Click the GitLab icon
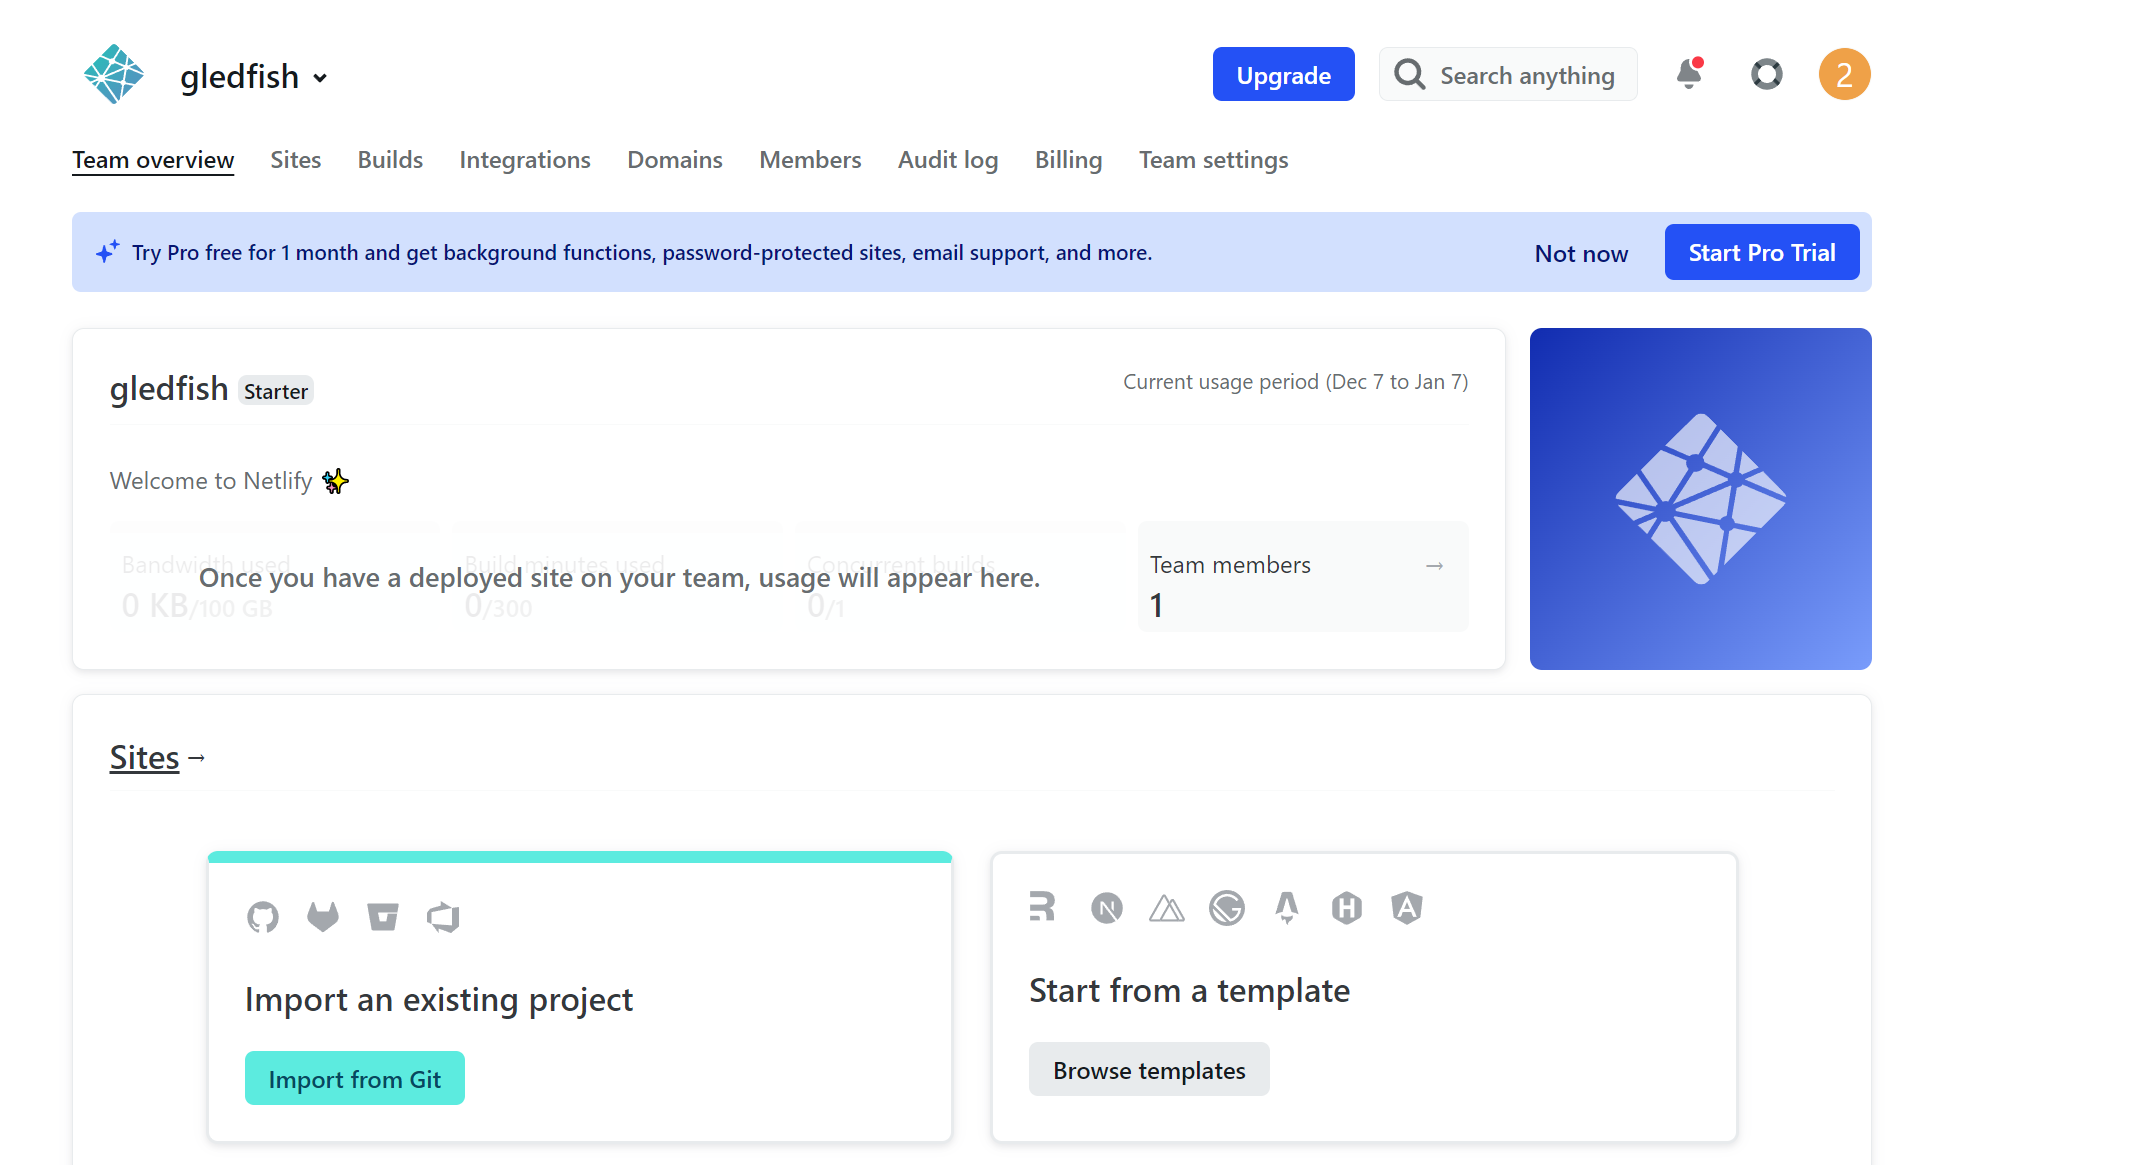 [x=323, y=917]
